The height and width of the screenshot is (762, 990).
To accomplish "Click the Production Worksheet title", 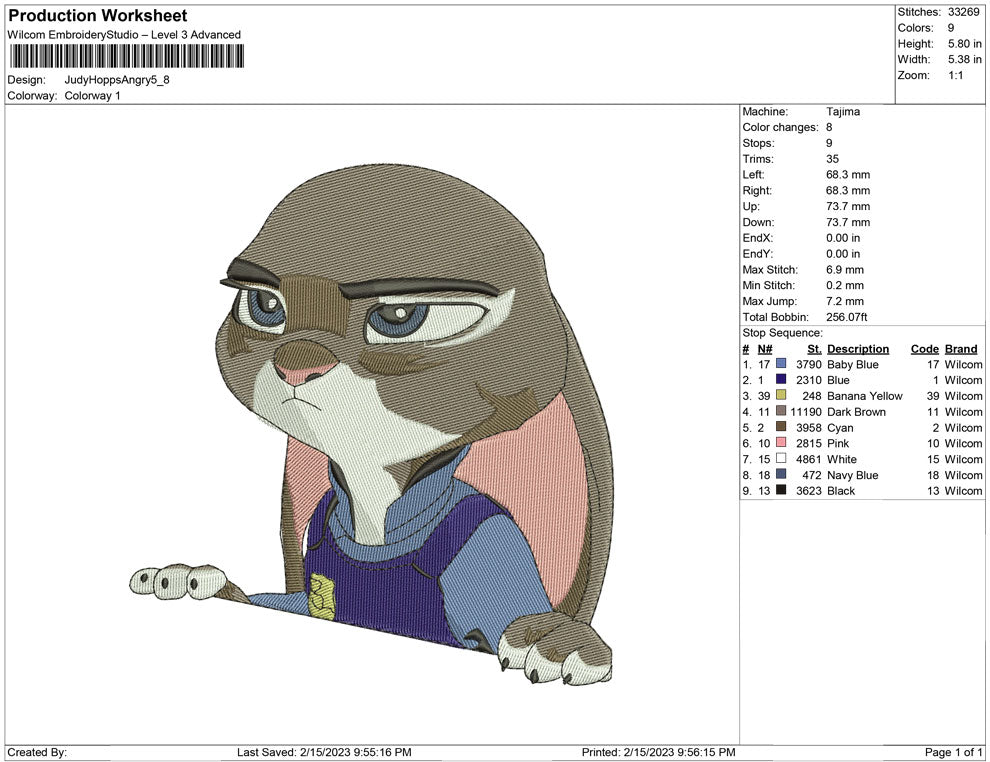I will coord(97,16).
